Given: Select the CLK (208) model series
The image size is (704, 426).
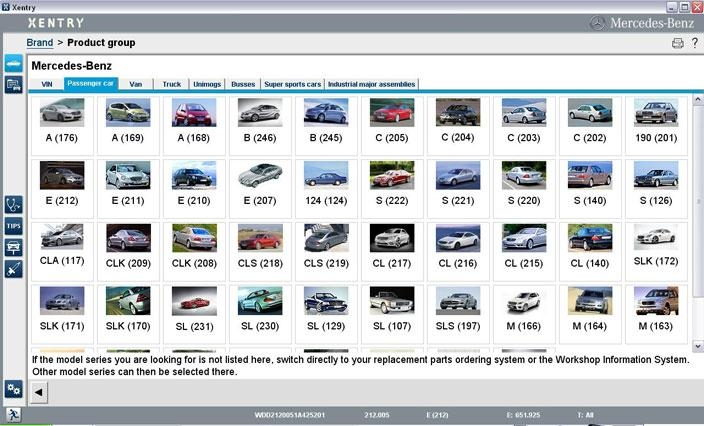Looking at the screenshot, I should [x=194, y=251].
